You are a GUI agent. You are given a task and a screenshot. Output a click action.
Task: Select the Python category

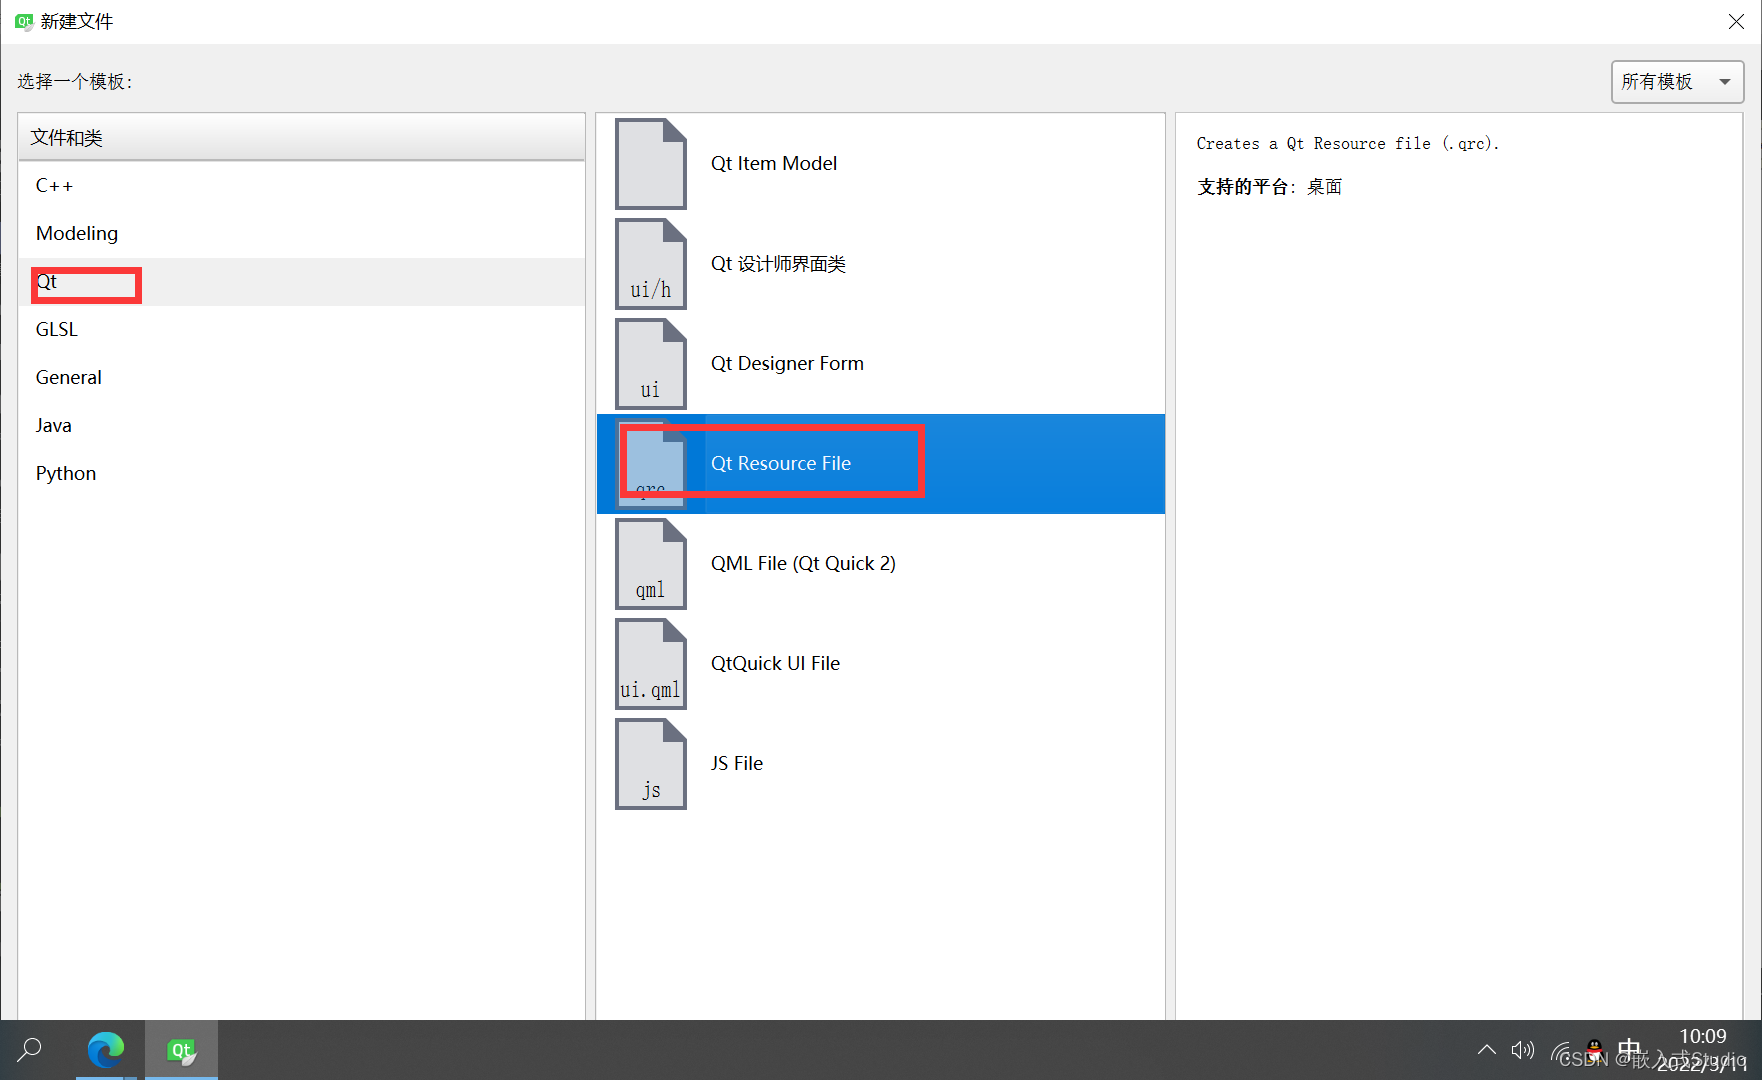[301, 474]
